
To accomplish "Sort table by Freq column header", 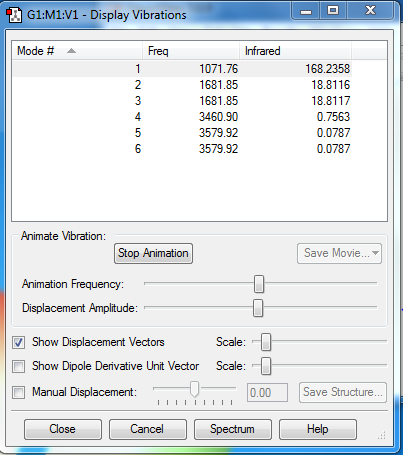I will coord(191,51).
